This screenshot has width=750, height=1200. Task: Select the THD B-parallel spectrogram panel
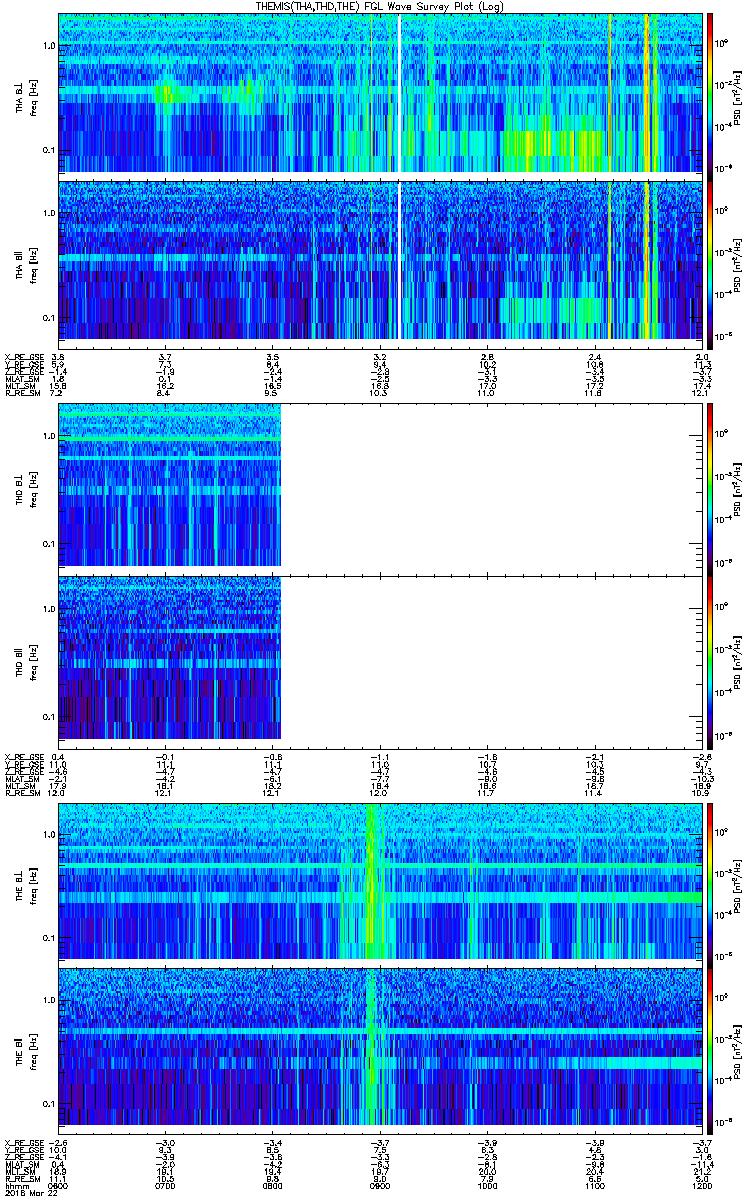380,661
